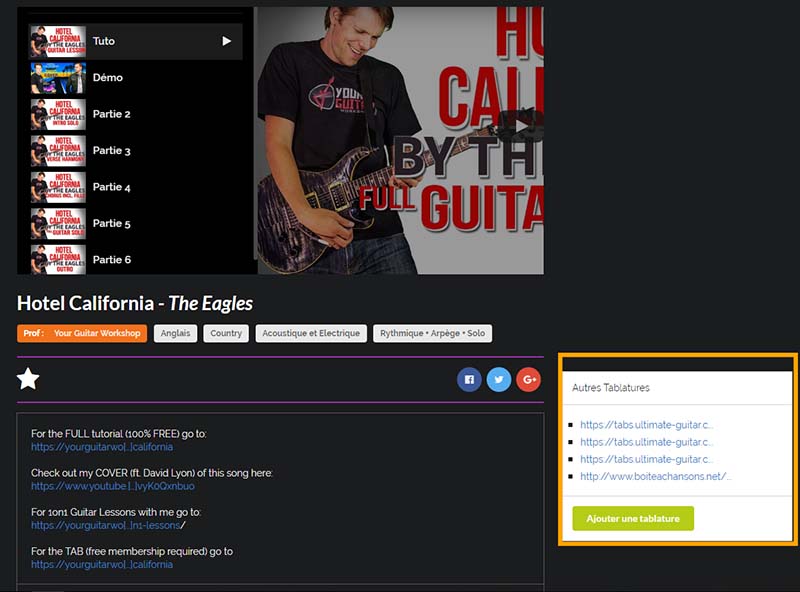
Task: Open the Démo video thumbnail
Action: 58,78
